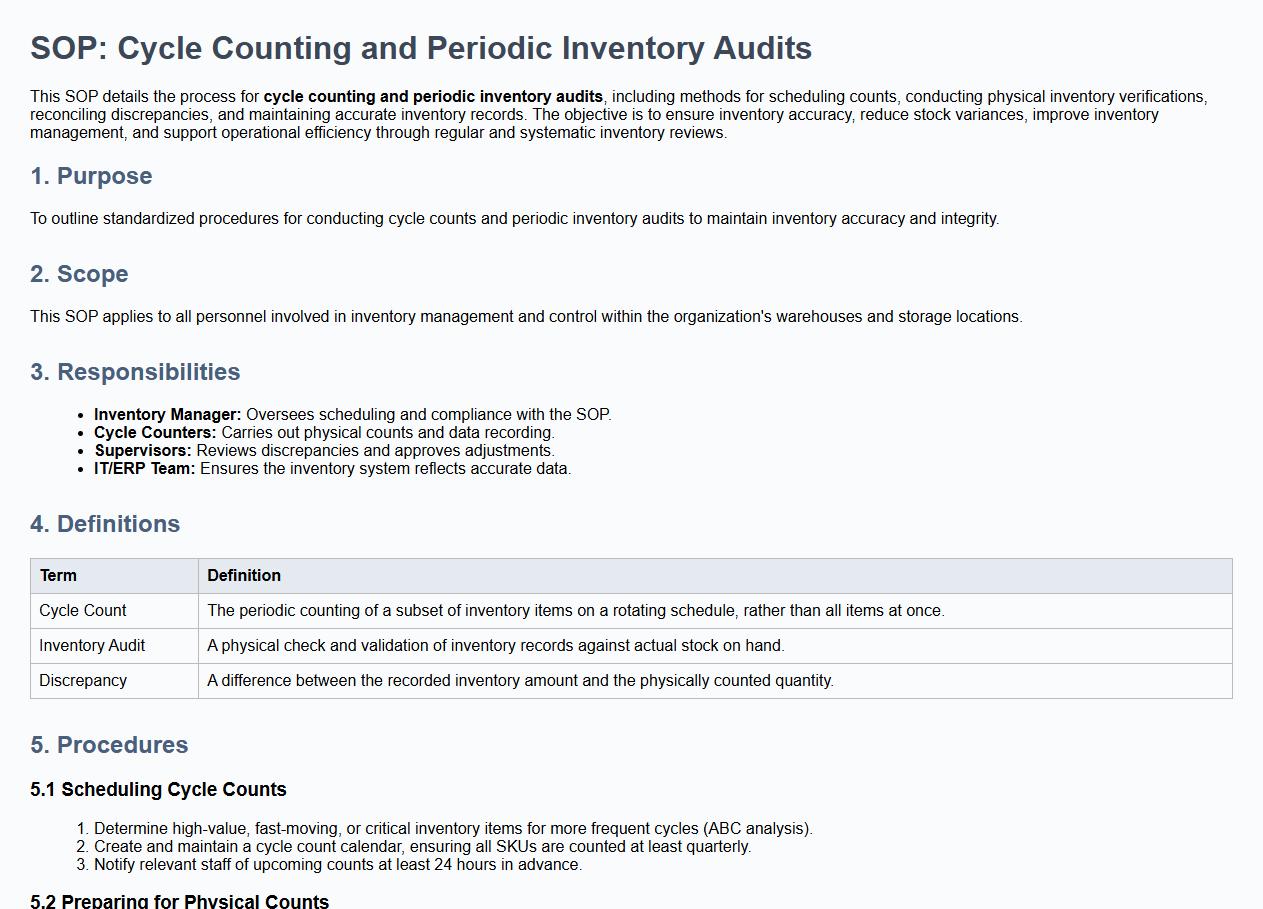Click the '5.2 Preparing for Physical Counts' subheading
Screen dimensions: 1263x909
point(179,900)
